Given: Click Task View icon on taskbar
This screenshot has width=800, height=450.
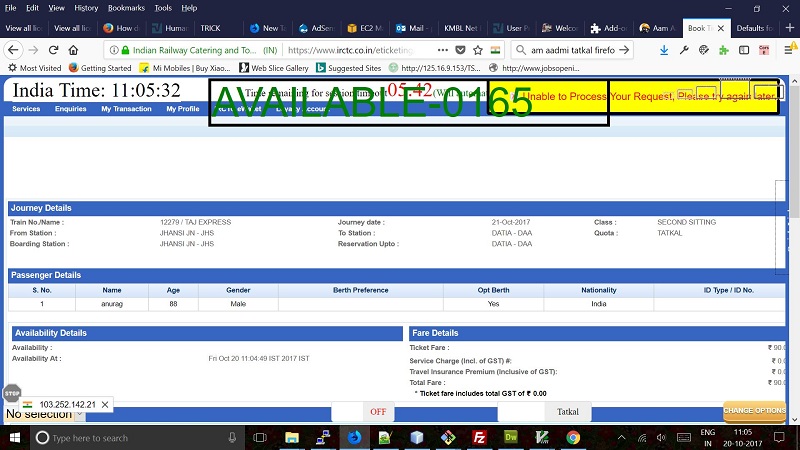Looking at the screenshot, I should (259, 437).
